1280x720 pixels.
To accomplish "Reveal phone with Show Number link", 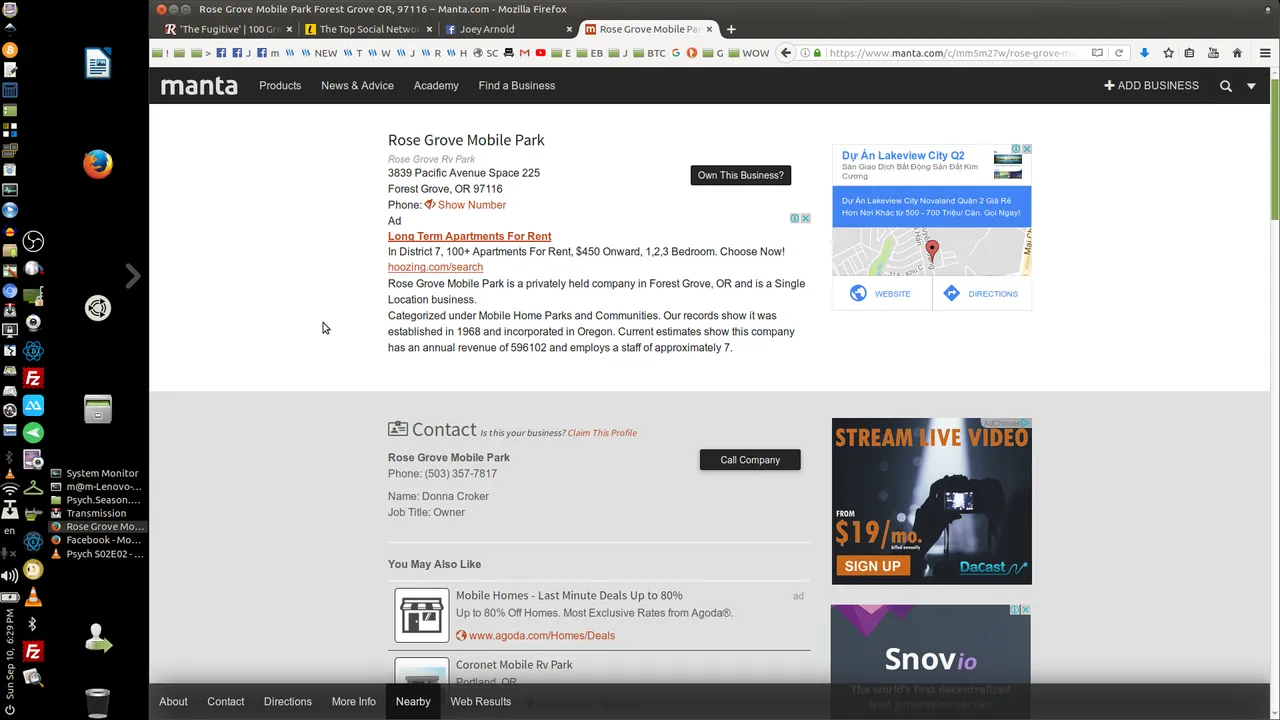I will (472, 205).
